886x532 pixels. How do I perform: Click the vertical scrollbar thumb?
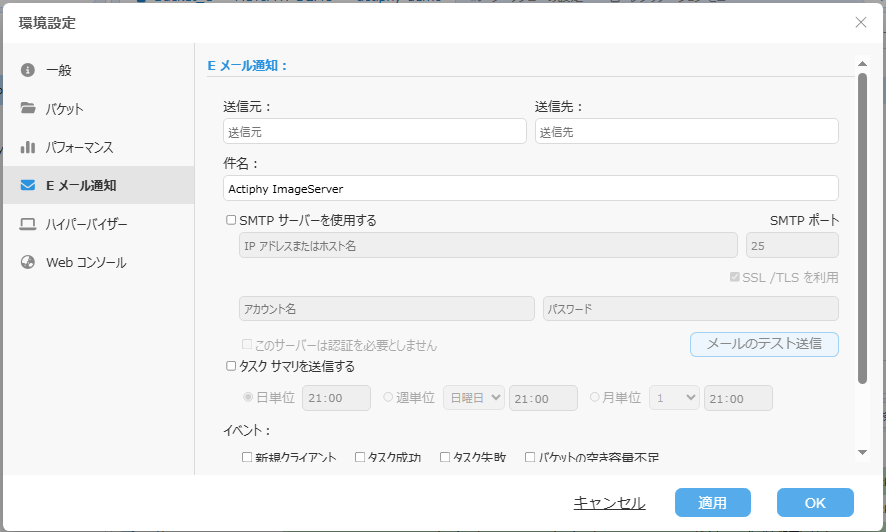pyautogui.click(x=862, y=229)
